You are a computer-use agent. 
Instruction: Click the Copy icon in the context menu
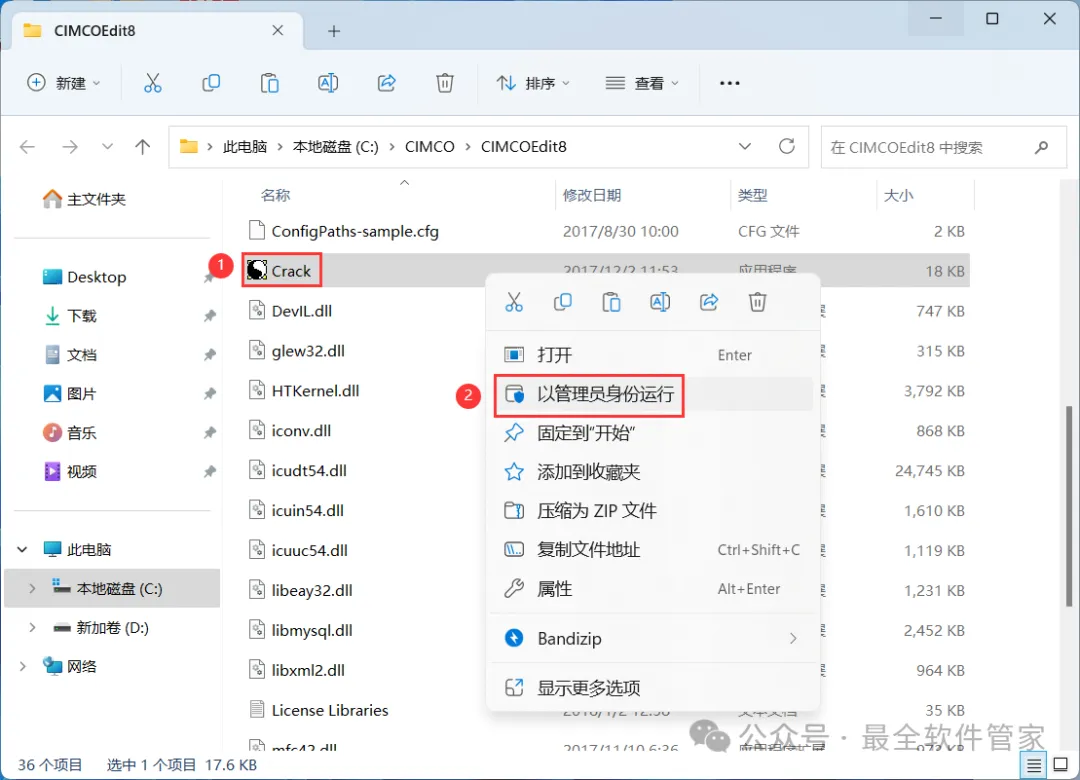563,302
